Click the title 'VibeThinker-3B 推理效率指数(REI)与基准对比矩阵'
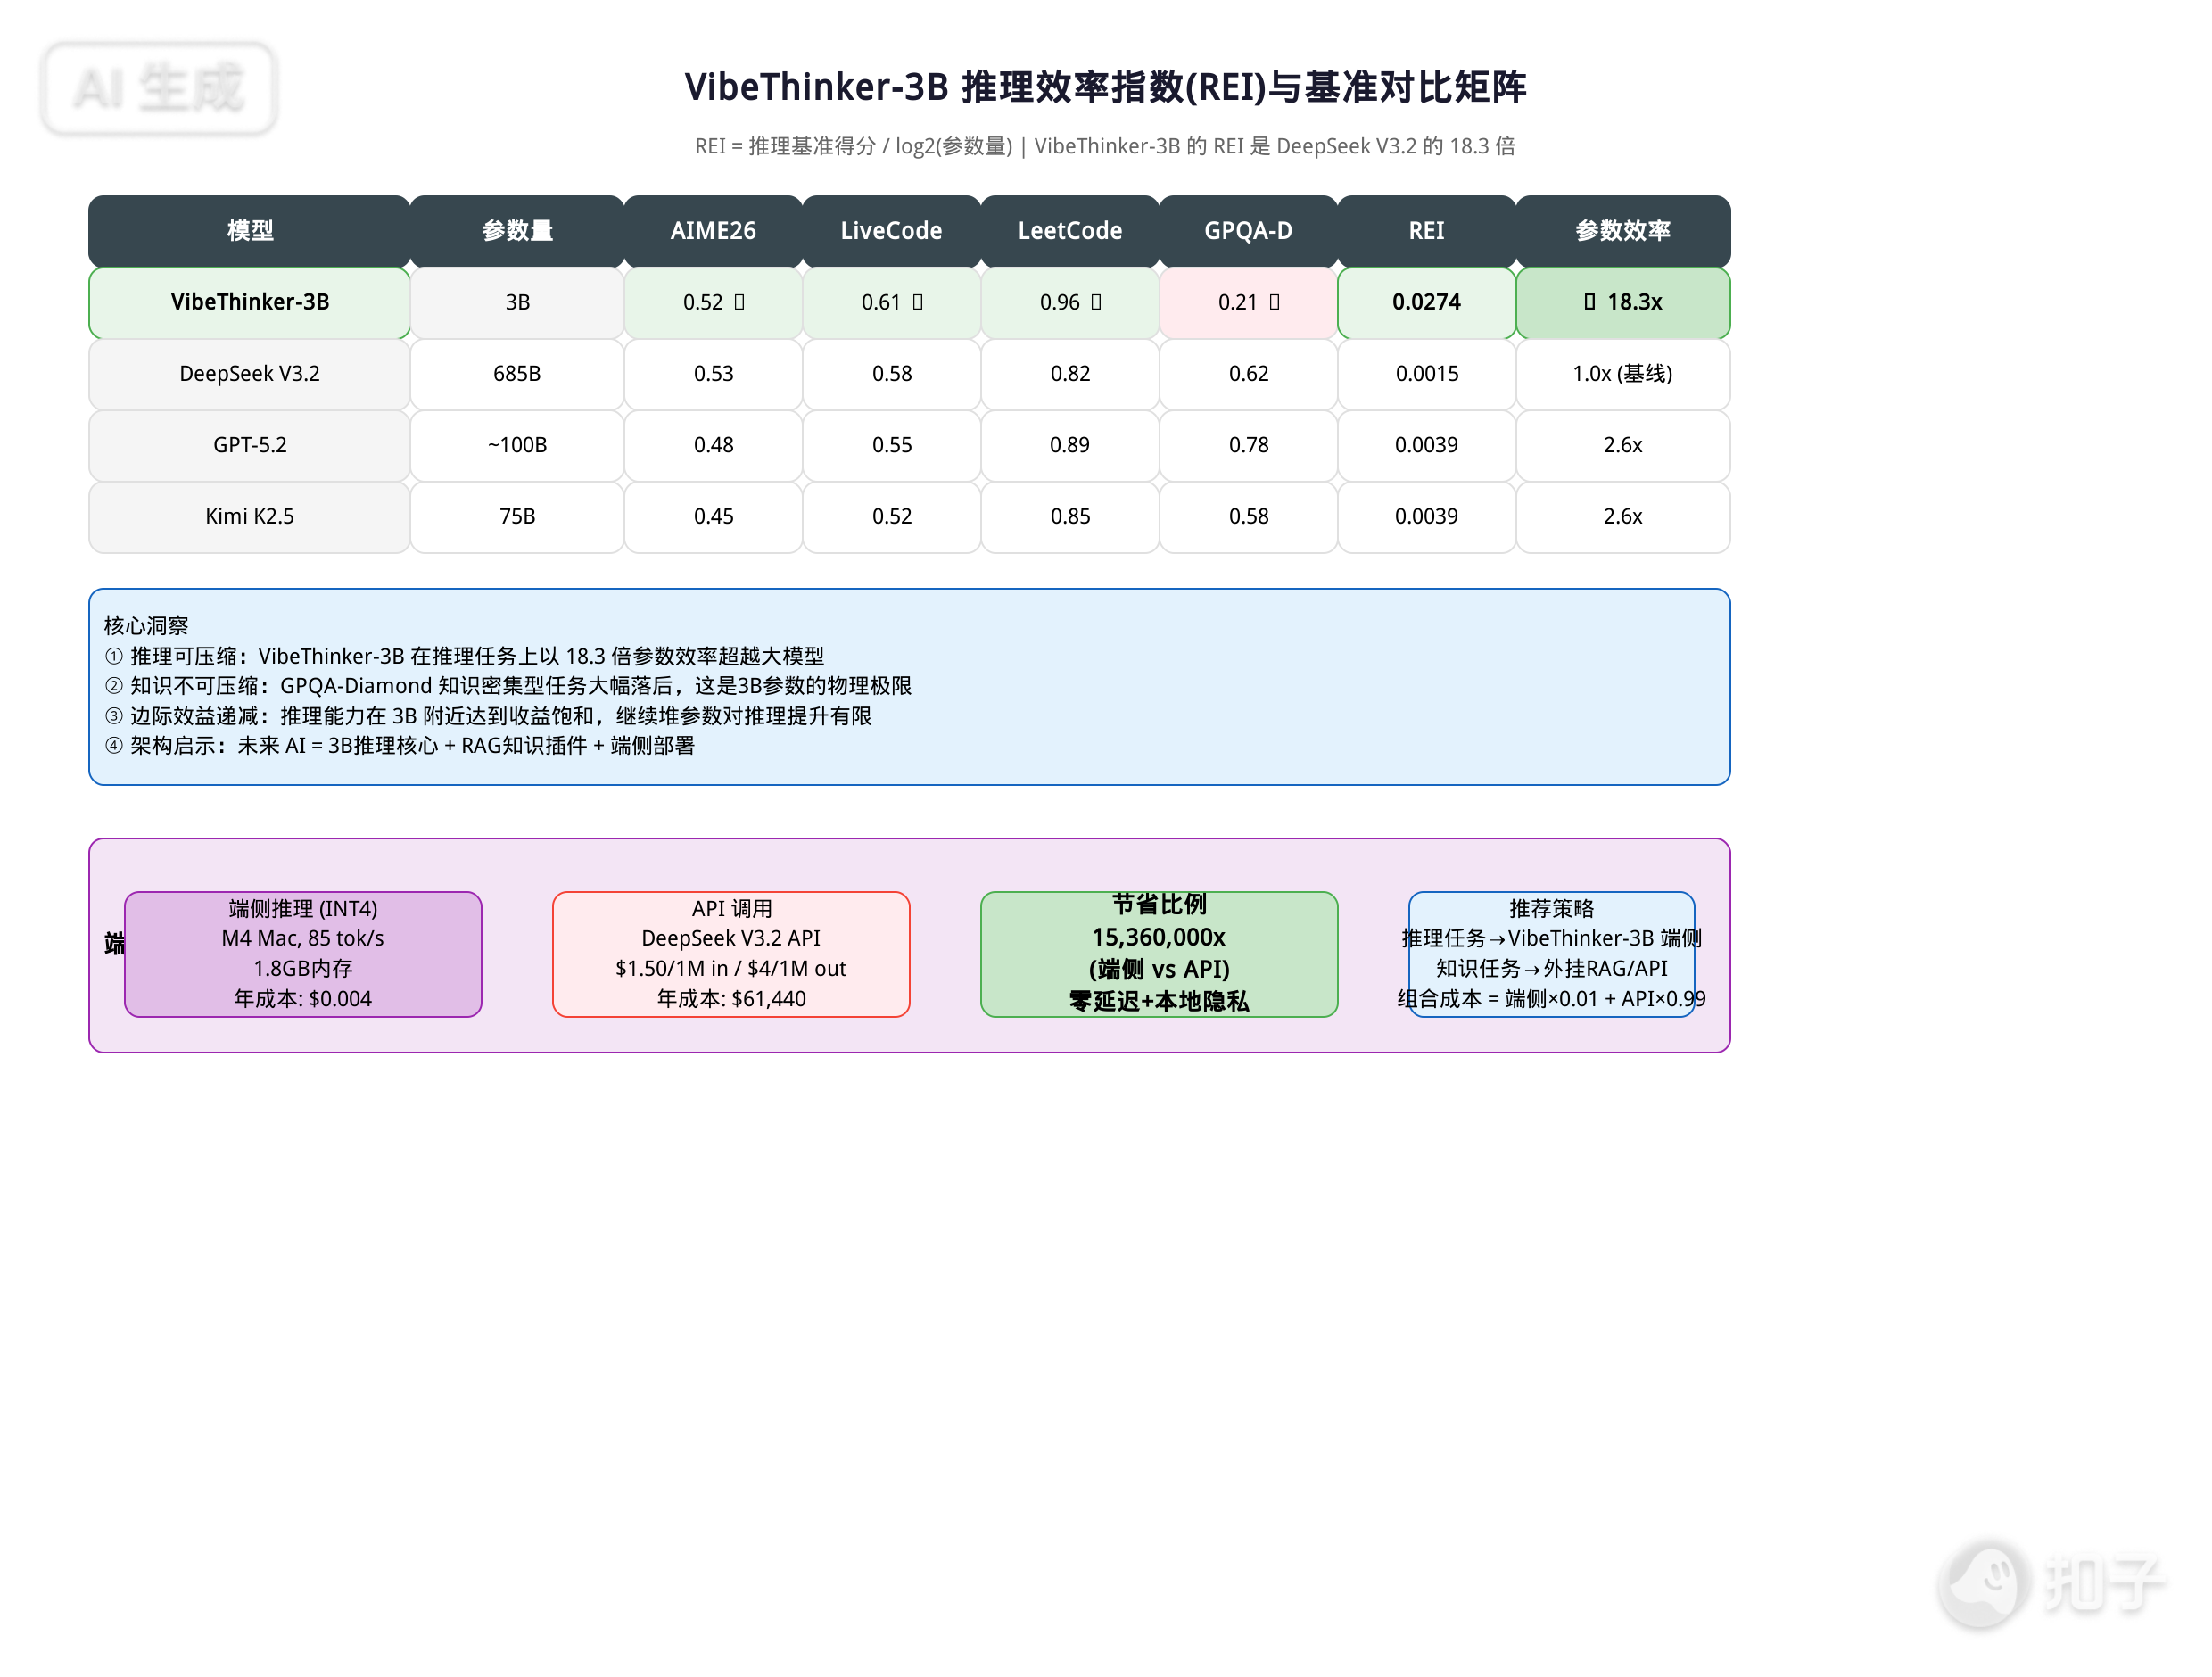This screenshot has width=2212, height=1677. (1105, 87)
